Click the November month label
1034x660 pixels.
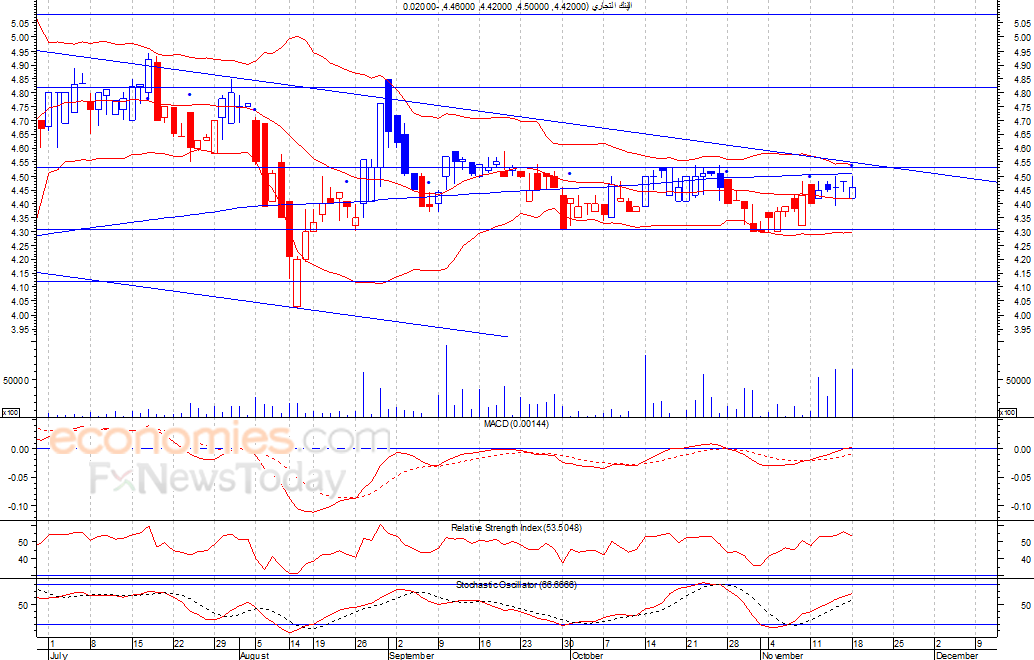pos(783,655)
